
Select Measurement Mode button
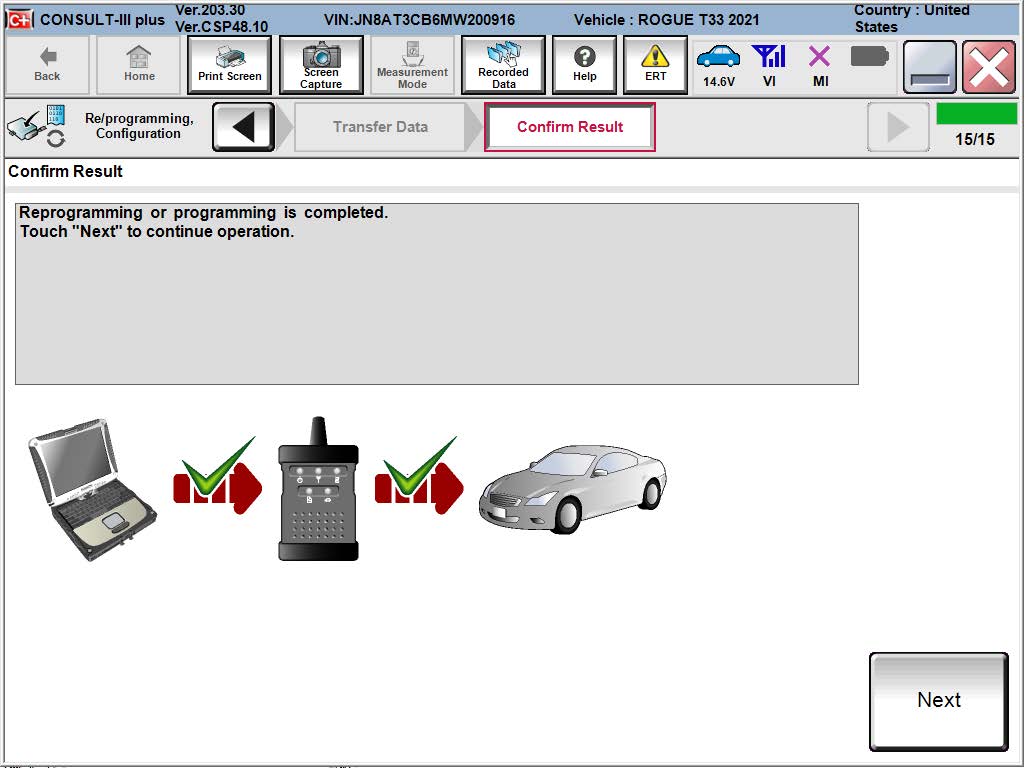pyautogui.click(x=412, y=65)
